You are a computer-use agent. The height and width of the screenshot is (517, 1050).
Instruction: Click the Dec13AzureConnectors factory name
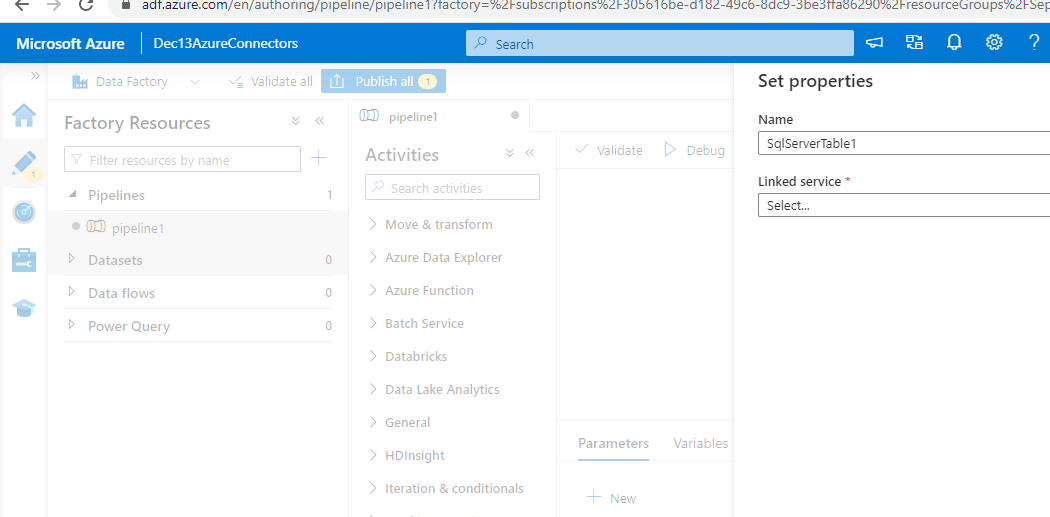coord(226,44)
